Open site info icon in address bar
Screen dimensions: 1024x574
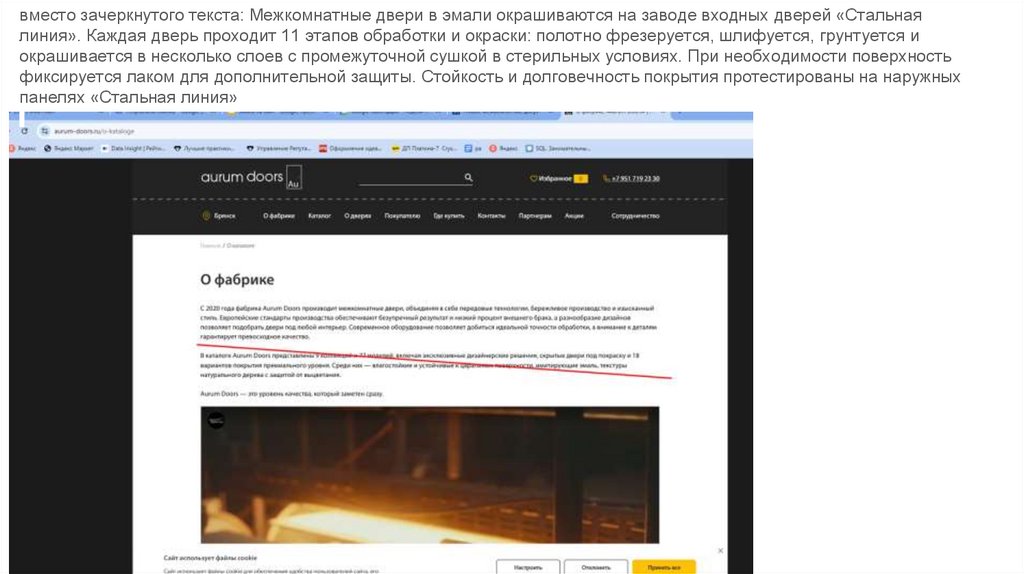tap(44, 131)
